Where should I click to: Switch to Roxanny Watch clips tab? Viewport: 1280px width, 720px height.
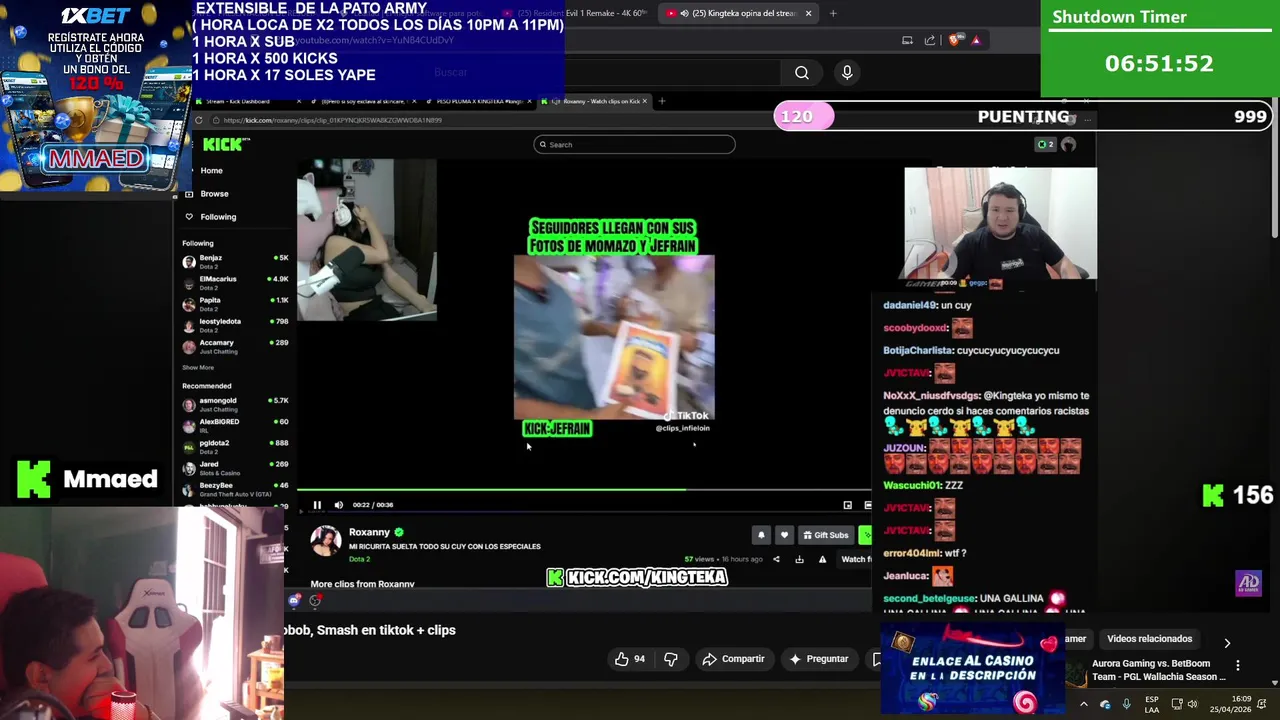pyautogui.click(x=595, y=101)
